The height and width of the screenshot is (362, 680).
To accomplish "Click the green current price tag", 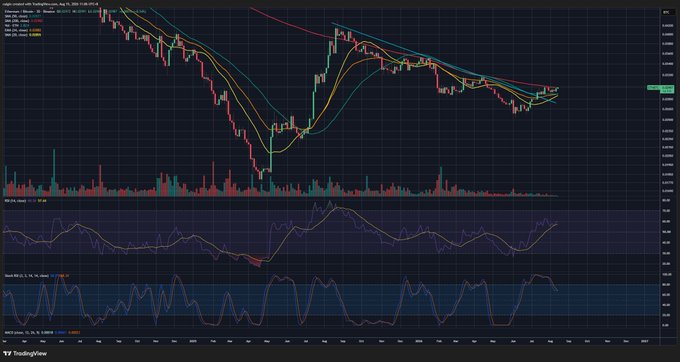I will pyautogui.click(x=659, y=88).
